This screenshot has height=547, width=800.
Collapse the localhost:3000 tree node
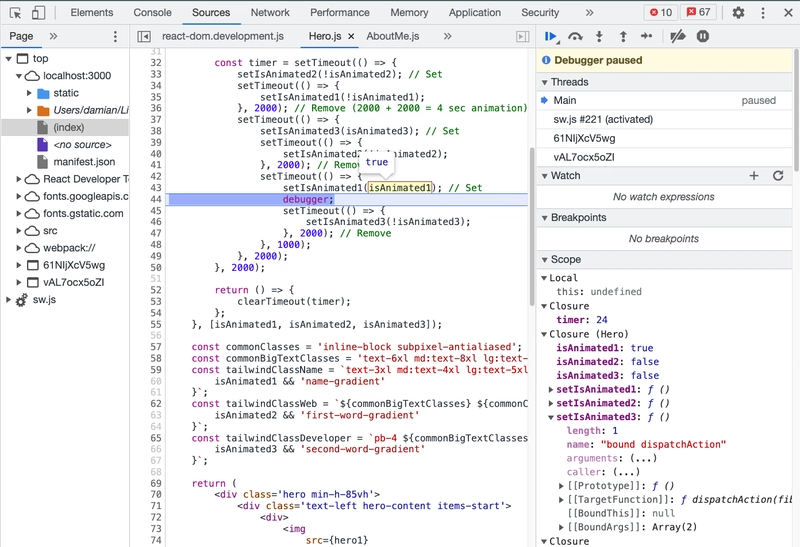pos(19,76)
